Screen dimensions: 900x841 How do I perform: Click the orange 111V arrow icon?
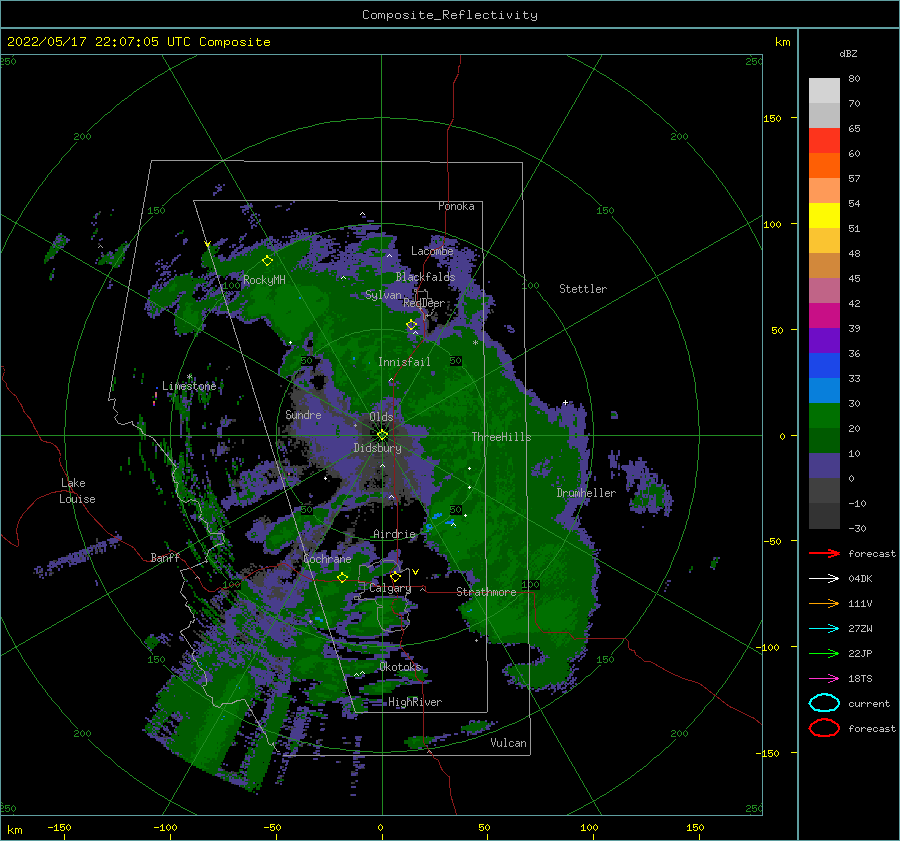point(824,603)
